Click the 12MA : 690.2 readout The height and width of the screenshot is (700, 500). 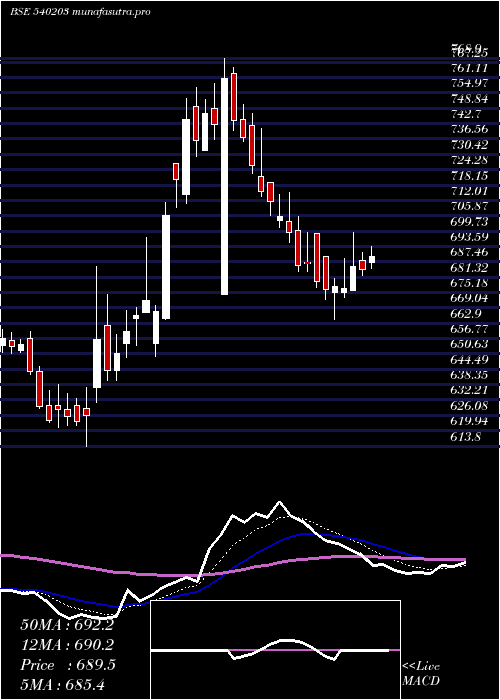click(67, 645)
